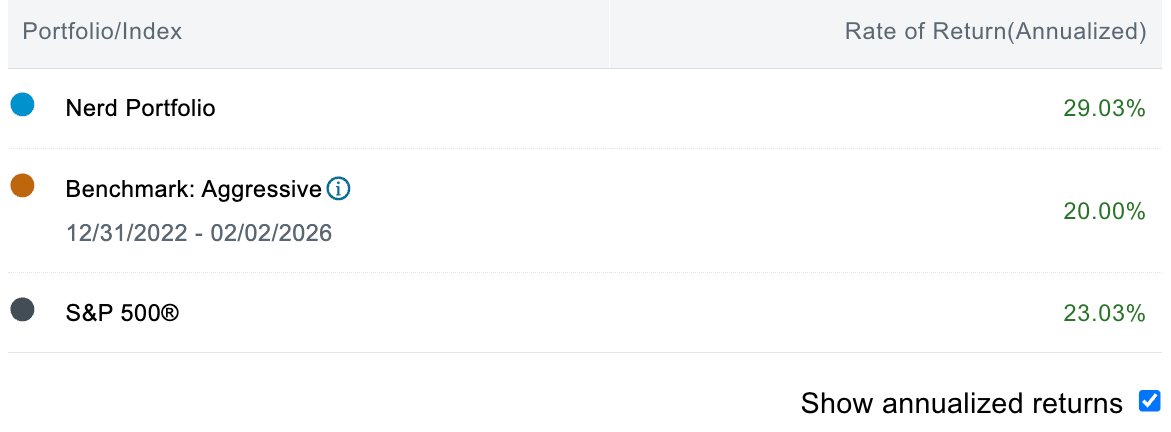Click the blue Nerd Portfolio legend dot
1171x432 pixels.
click(22, 104)
